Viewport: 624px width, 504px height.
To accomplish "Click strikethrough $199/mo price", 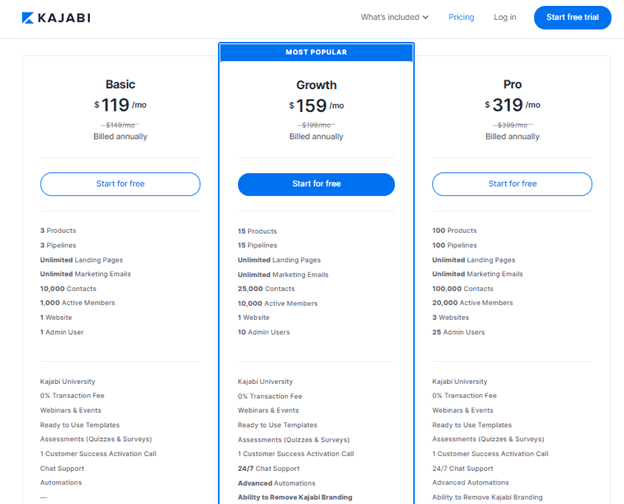I will tap(316, 125).
